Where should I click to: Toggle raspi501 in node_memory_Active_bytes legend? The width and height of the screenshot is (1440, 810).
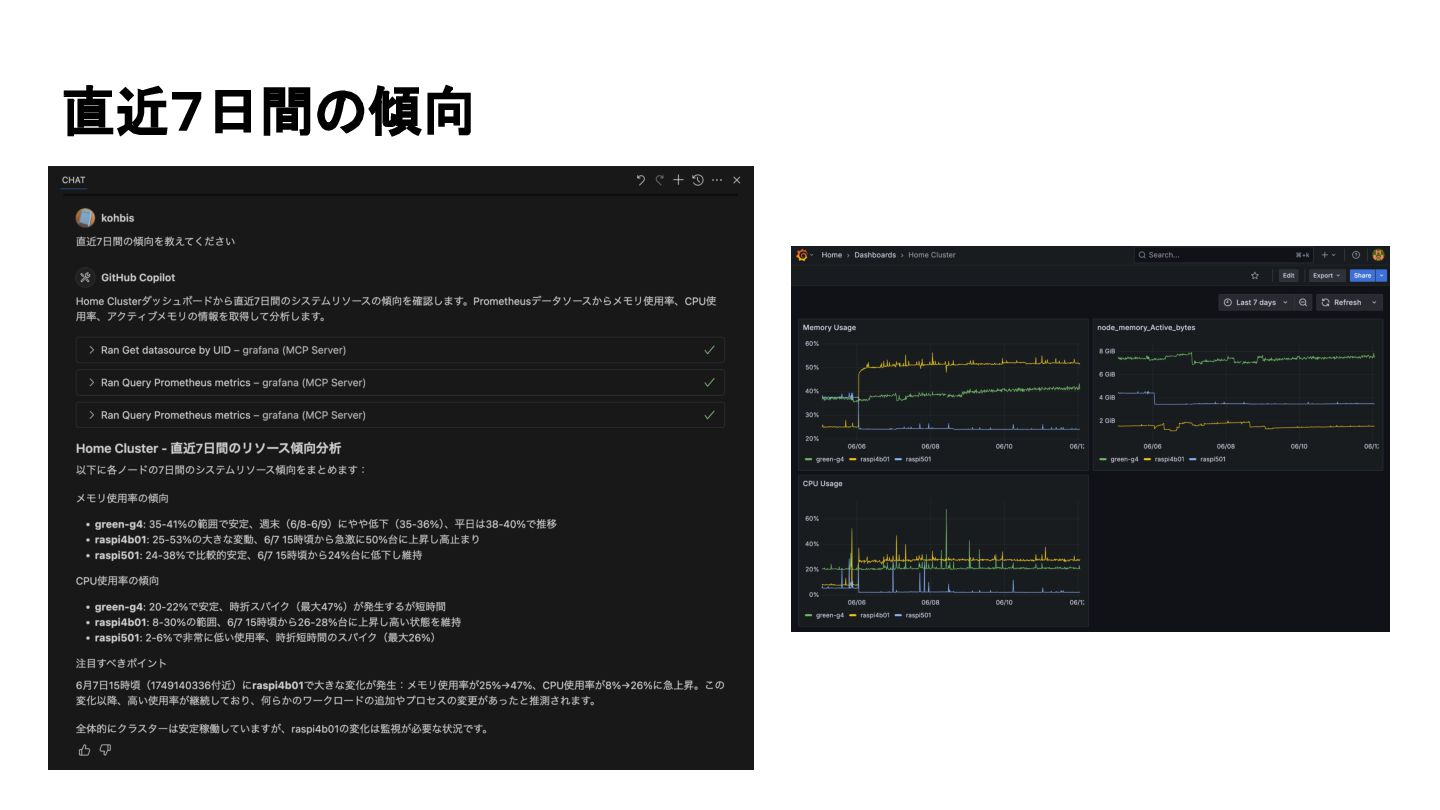(x=1209, y=459)
